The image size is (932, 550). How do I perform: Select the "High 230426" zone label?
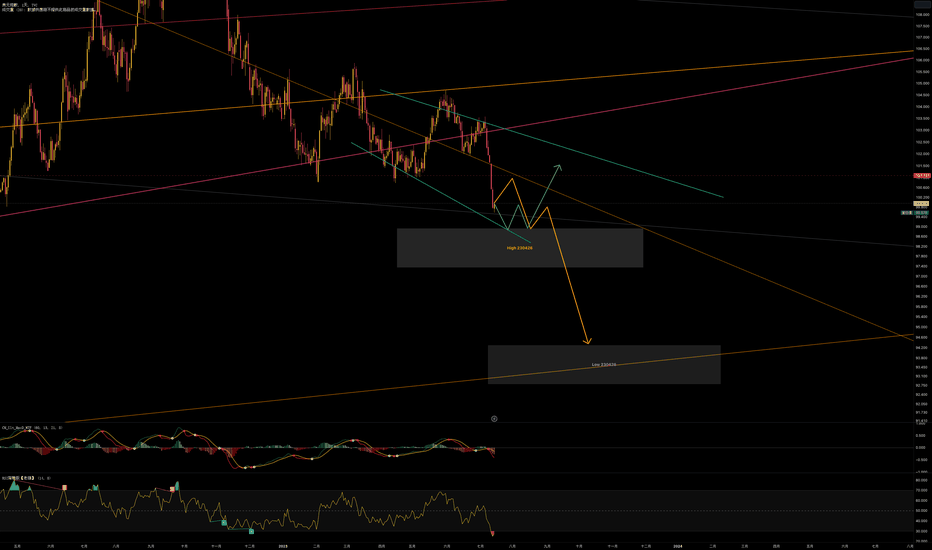[519, 248]
